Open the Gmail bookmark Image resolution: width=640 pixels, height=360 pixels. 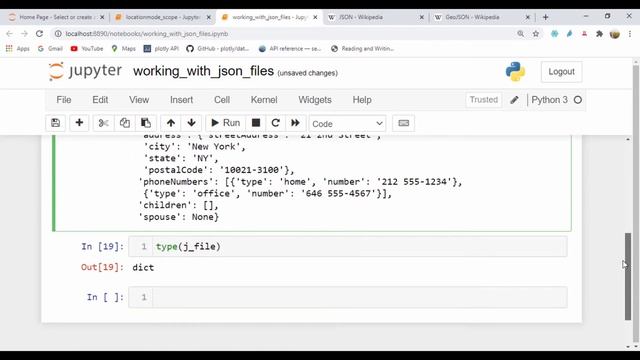[x=50, y=49]
